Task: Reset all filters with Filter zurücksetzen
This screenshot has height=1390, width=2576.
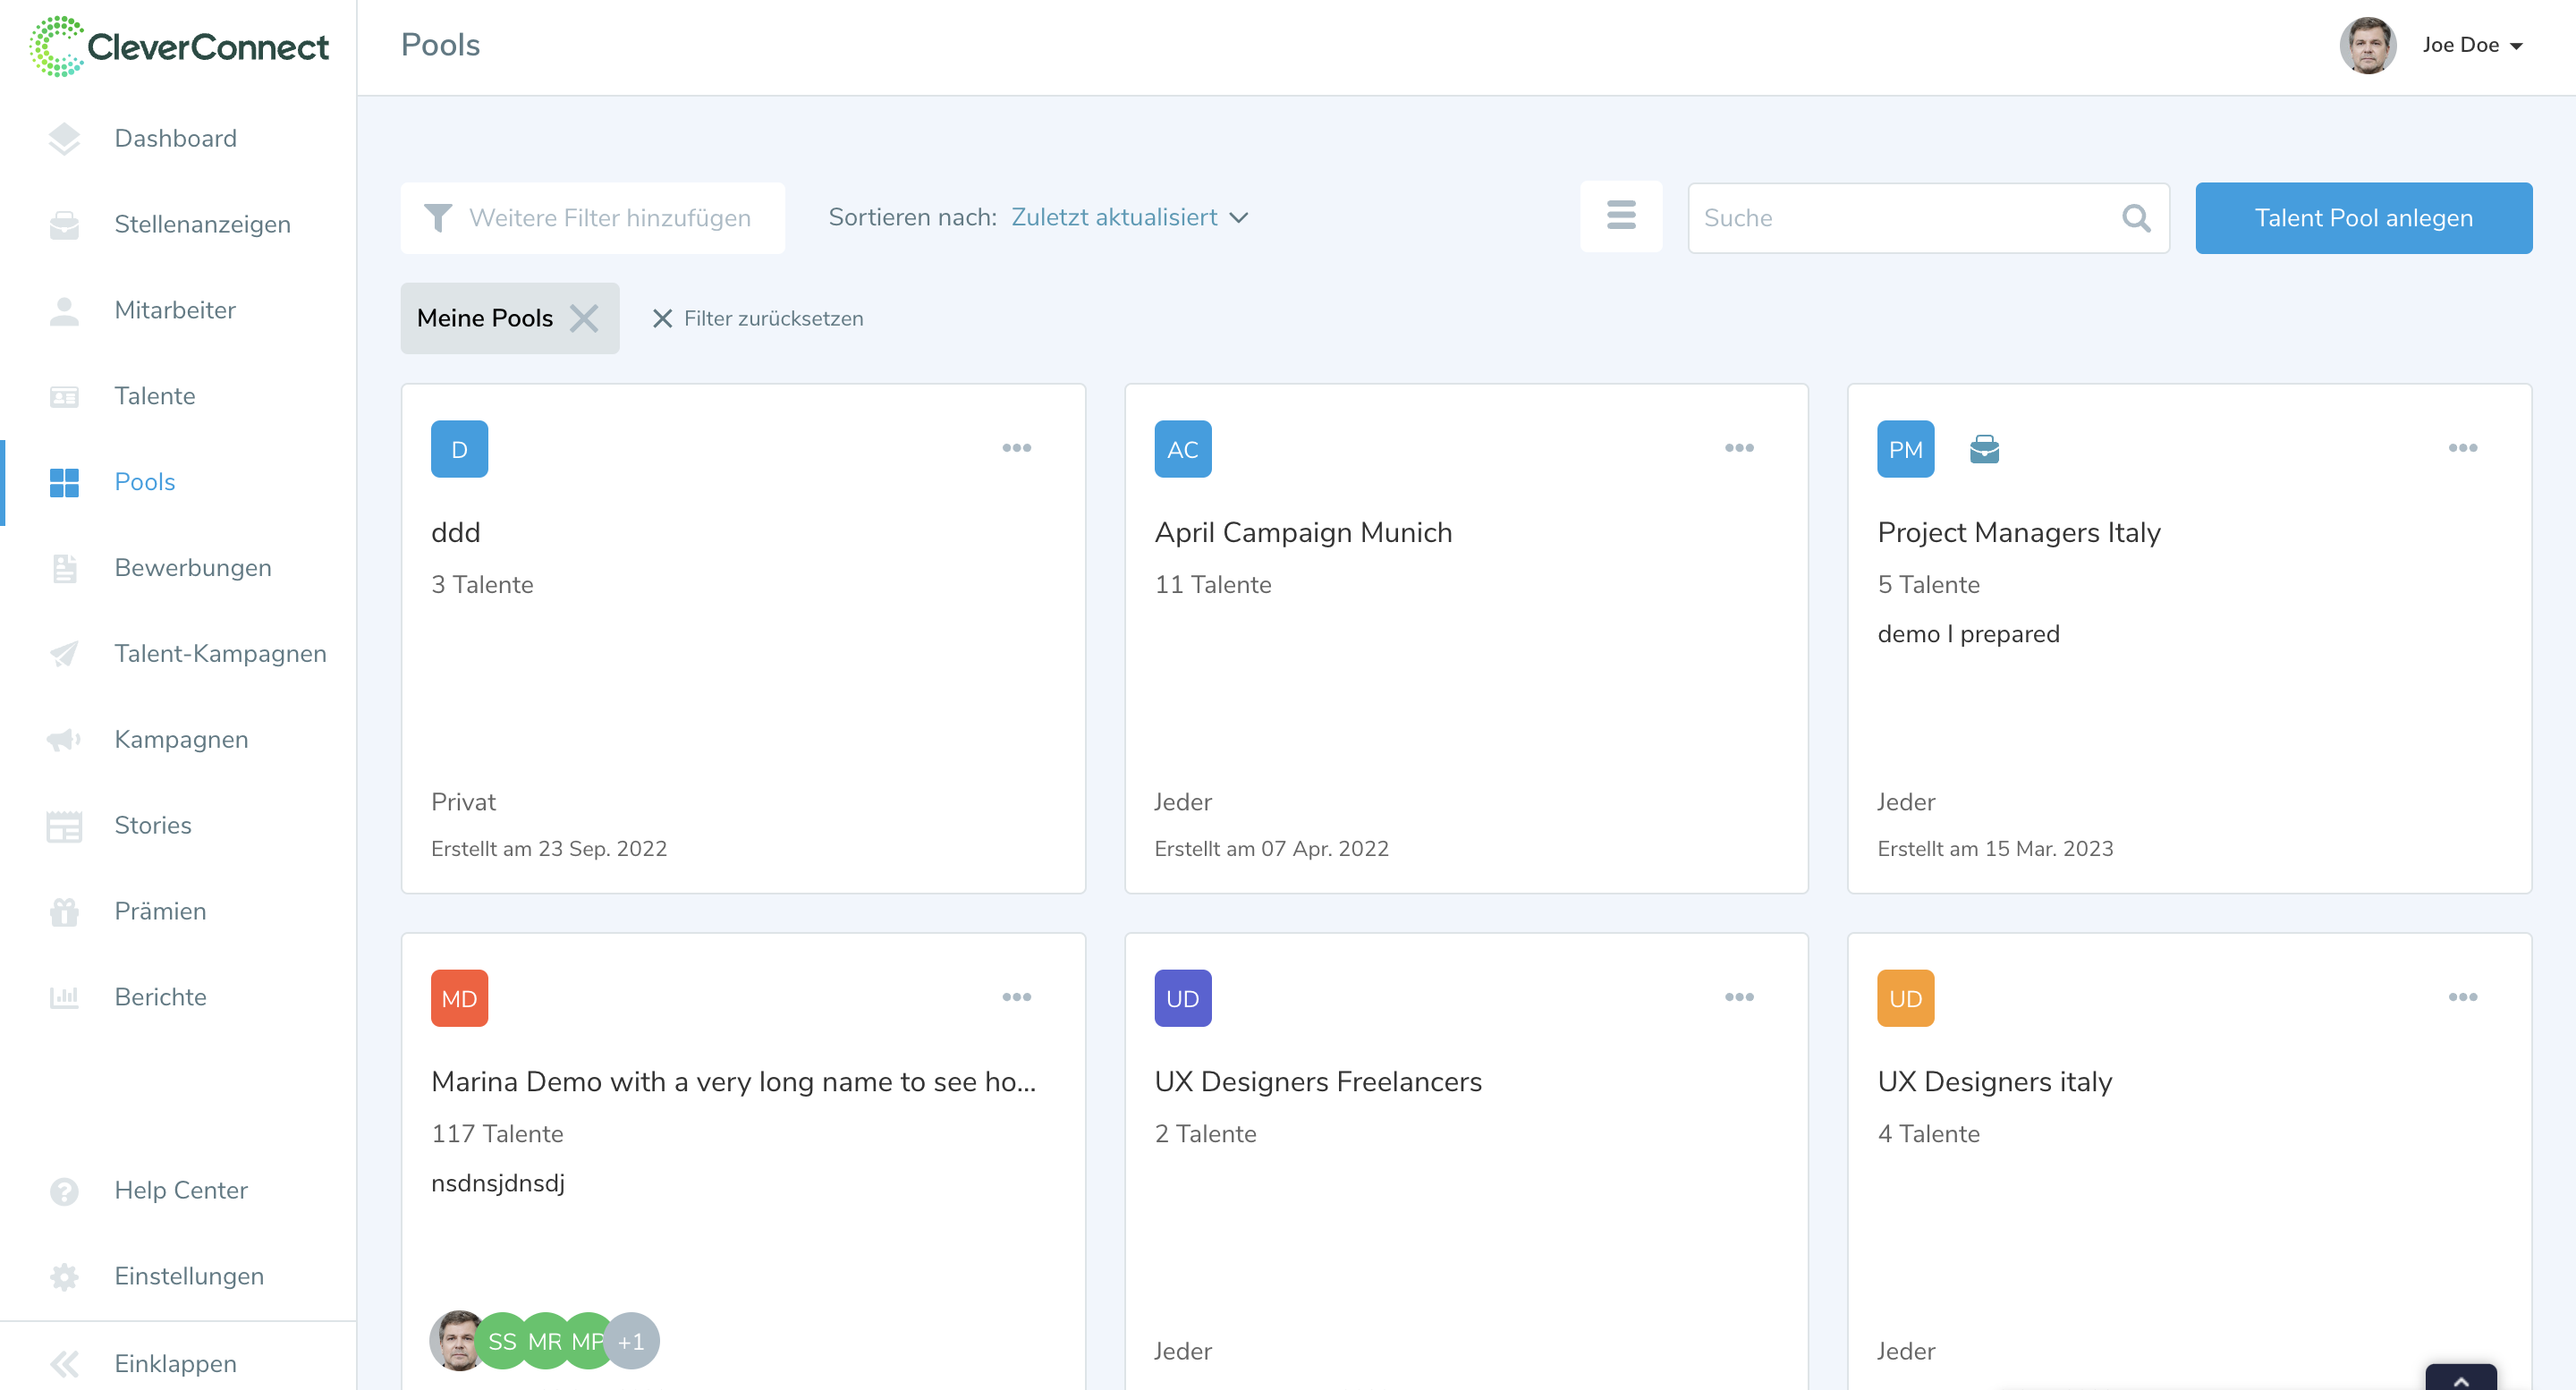Action: 758,318
